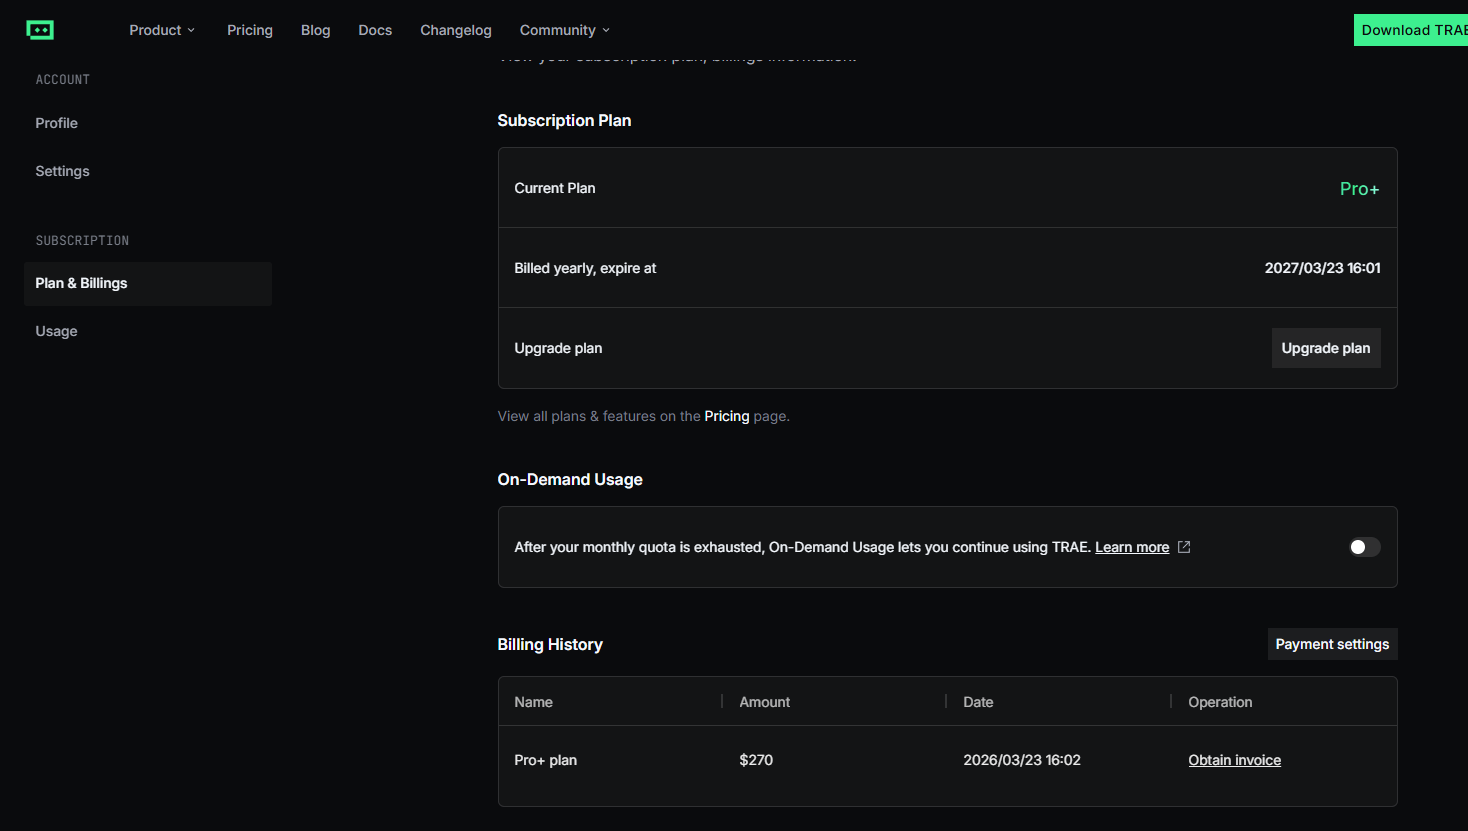This screenshot has height=831, width=1468.
Task: Click the Obtain invoice link
Action: pos(1234,760)
